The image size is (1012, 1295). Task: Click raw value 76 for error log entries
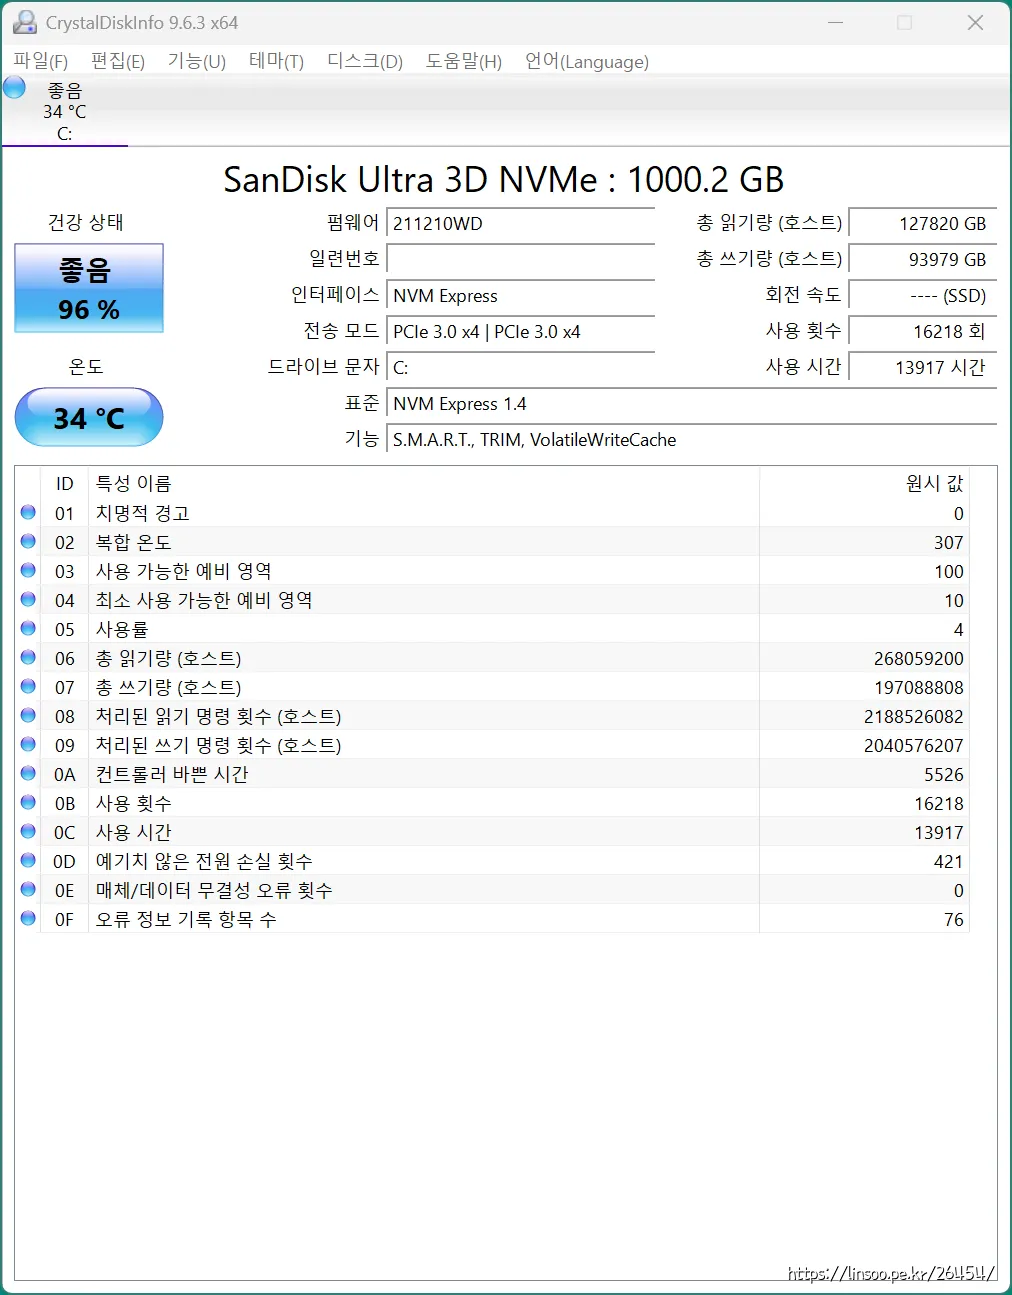(x=953, y=920)
